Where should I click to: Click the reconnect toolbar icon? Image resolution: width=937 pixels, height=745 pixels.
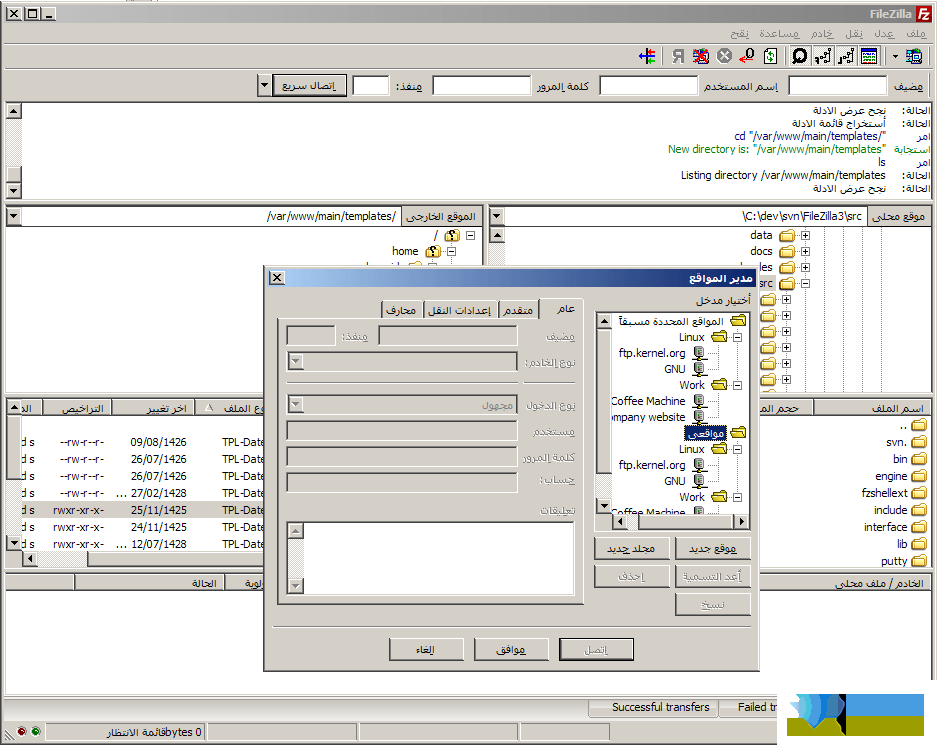pos(678,57)
